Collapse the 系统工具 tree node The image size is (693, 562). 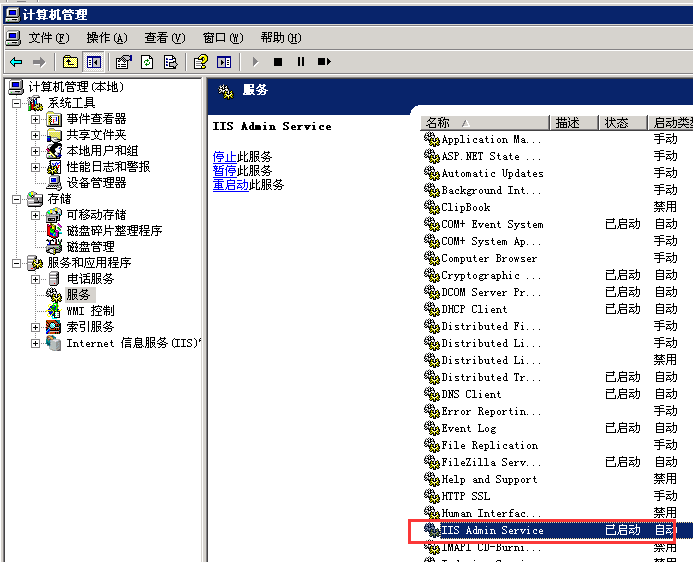tap(17, 103)
